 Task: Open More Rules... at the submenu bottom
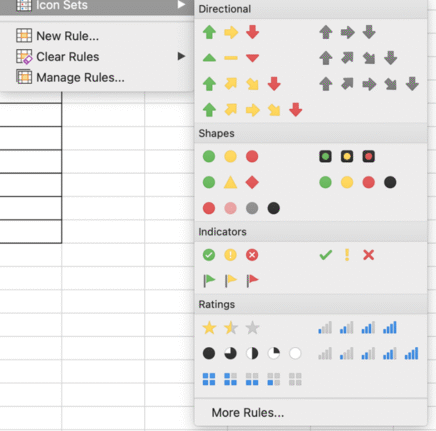(248, 413)
